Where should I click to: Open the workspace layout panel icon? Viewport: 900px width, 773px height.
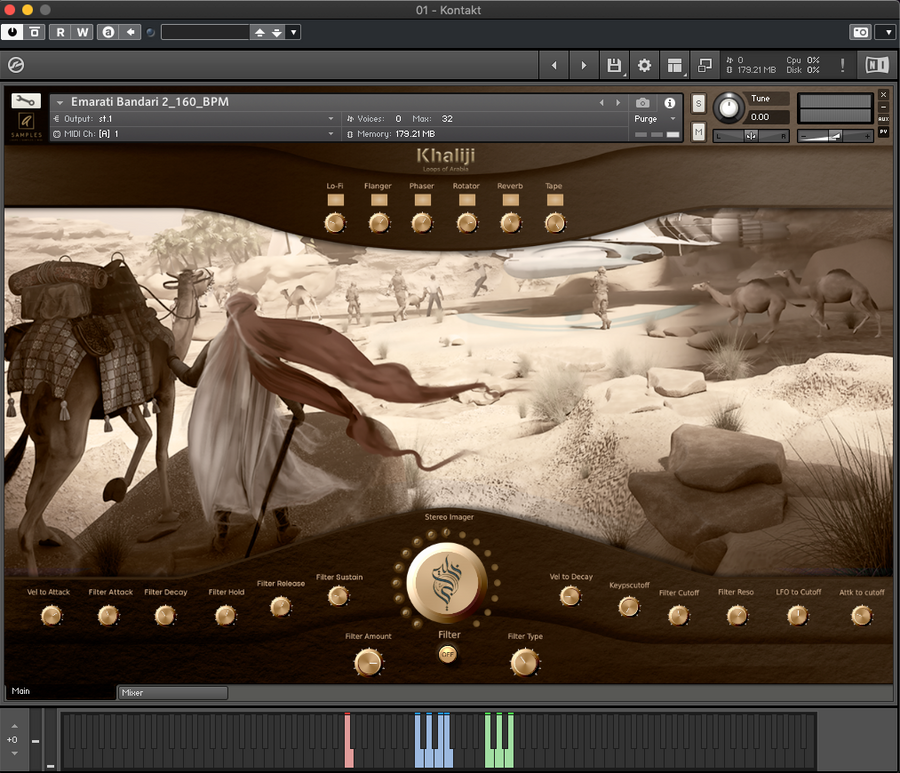click(674, 65)
